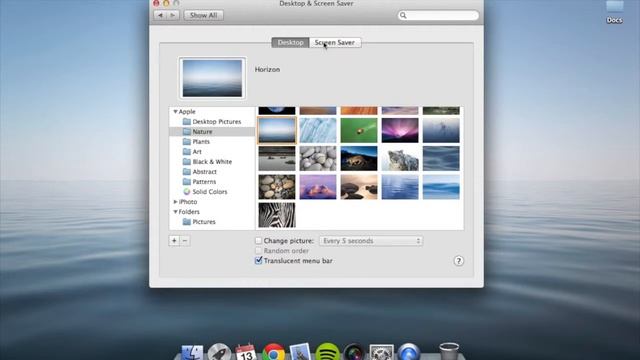Click the search magnifier icon

(x=403, y=16)
